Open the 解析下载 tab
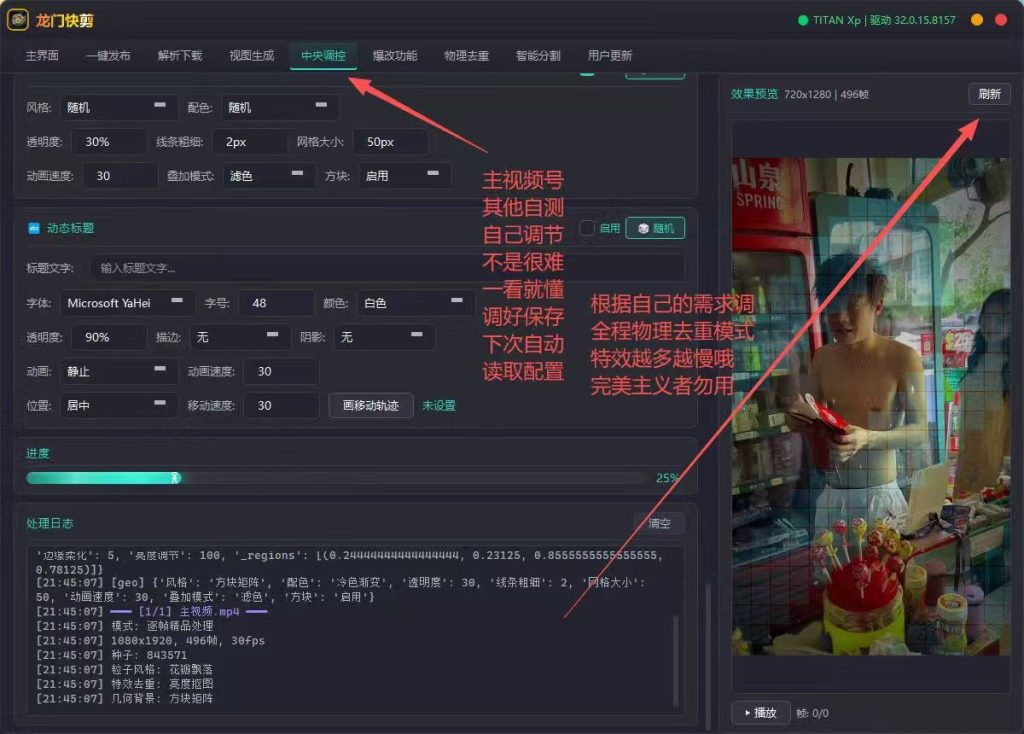 tap(180, 56)
